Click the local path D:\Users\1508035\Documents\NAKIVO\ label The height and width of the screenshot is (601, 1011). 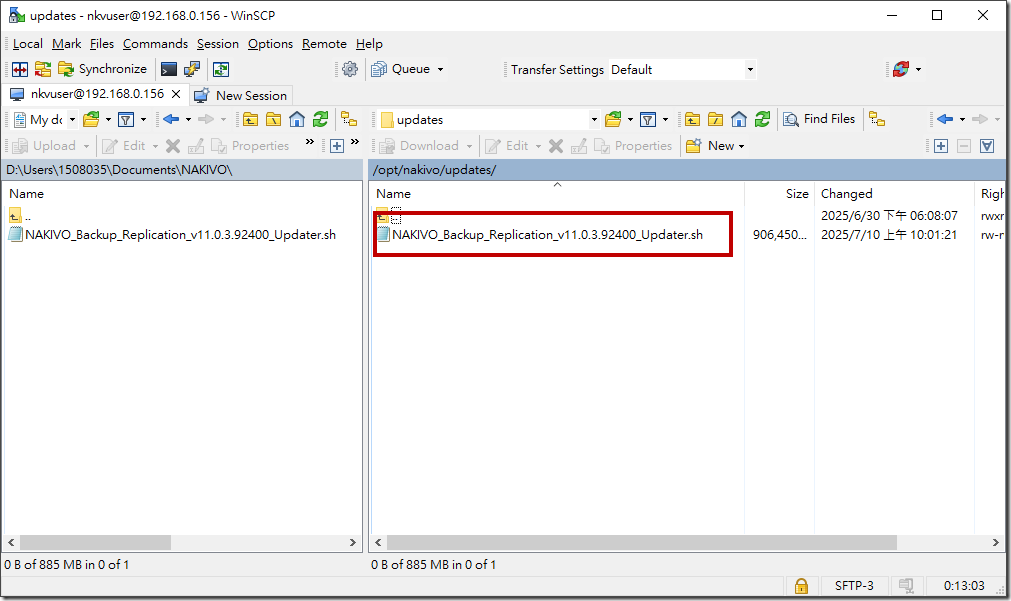click(119, 170)
